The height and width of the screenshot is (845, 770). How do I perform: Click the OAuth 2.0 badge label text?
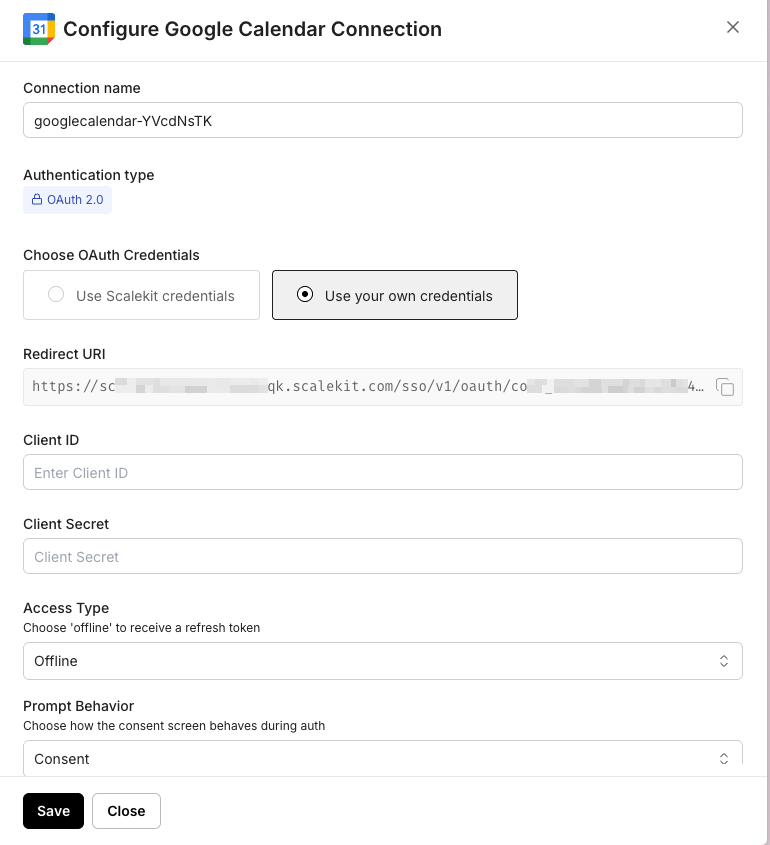pyautogui.click(x=75, y=200)
